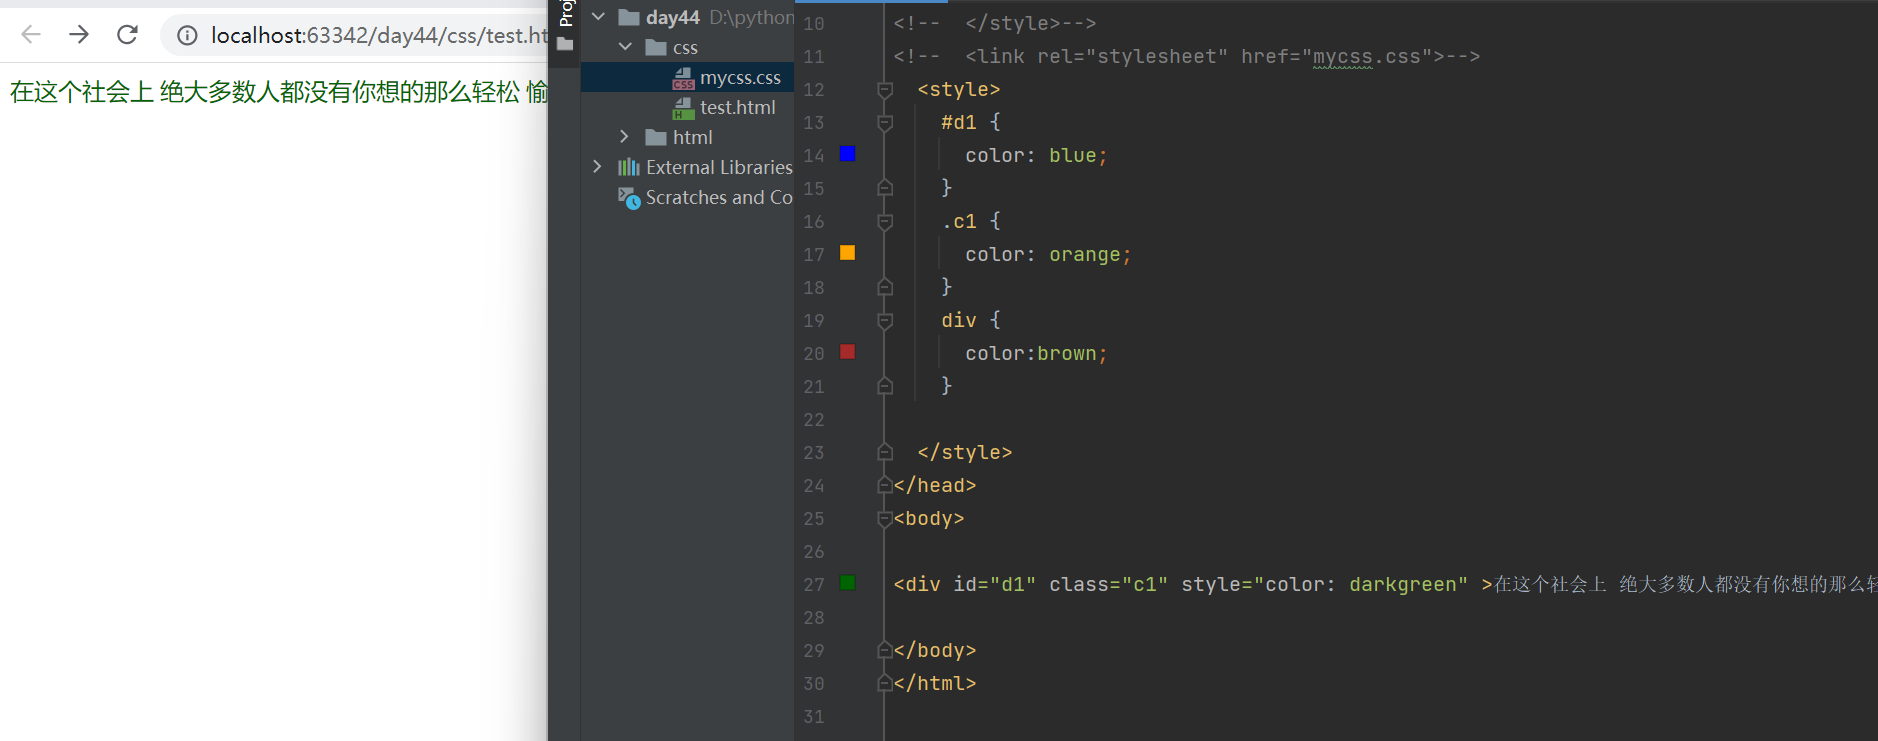Collapse the day44 project folder
Viewport: 1878px width, 741px height.
pos(598,17)
